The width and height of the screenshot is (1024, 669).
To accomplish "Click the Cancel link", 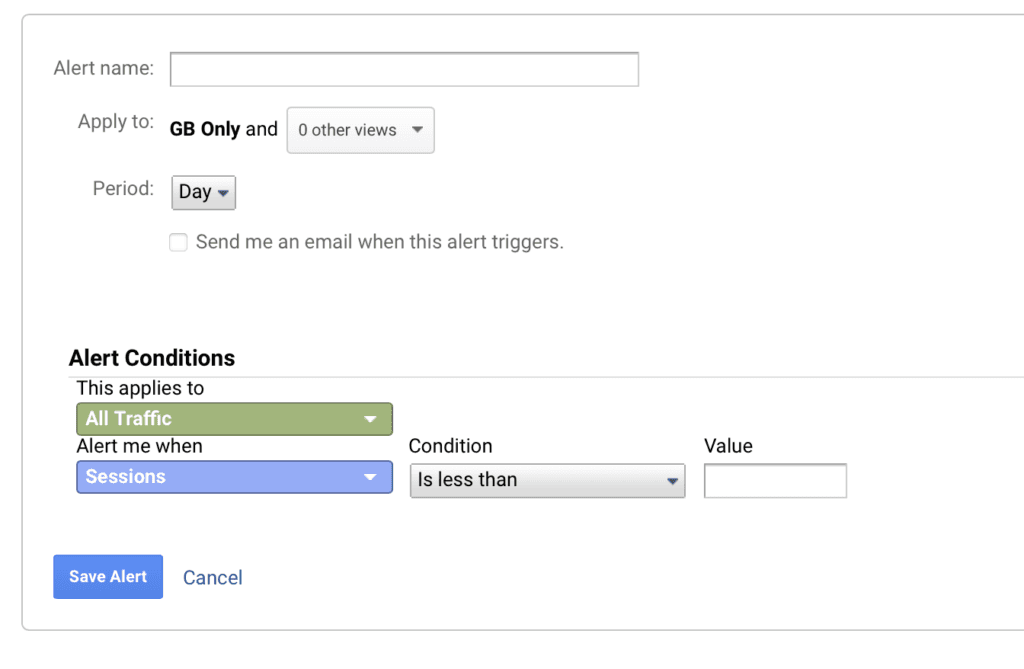I will tap(212, 577).
